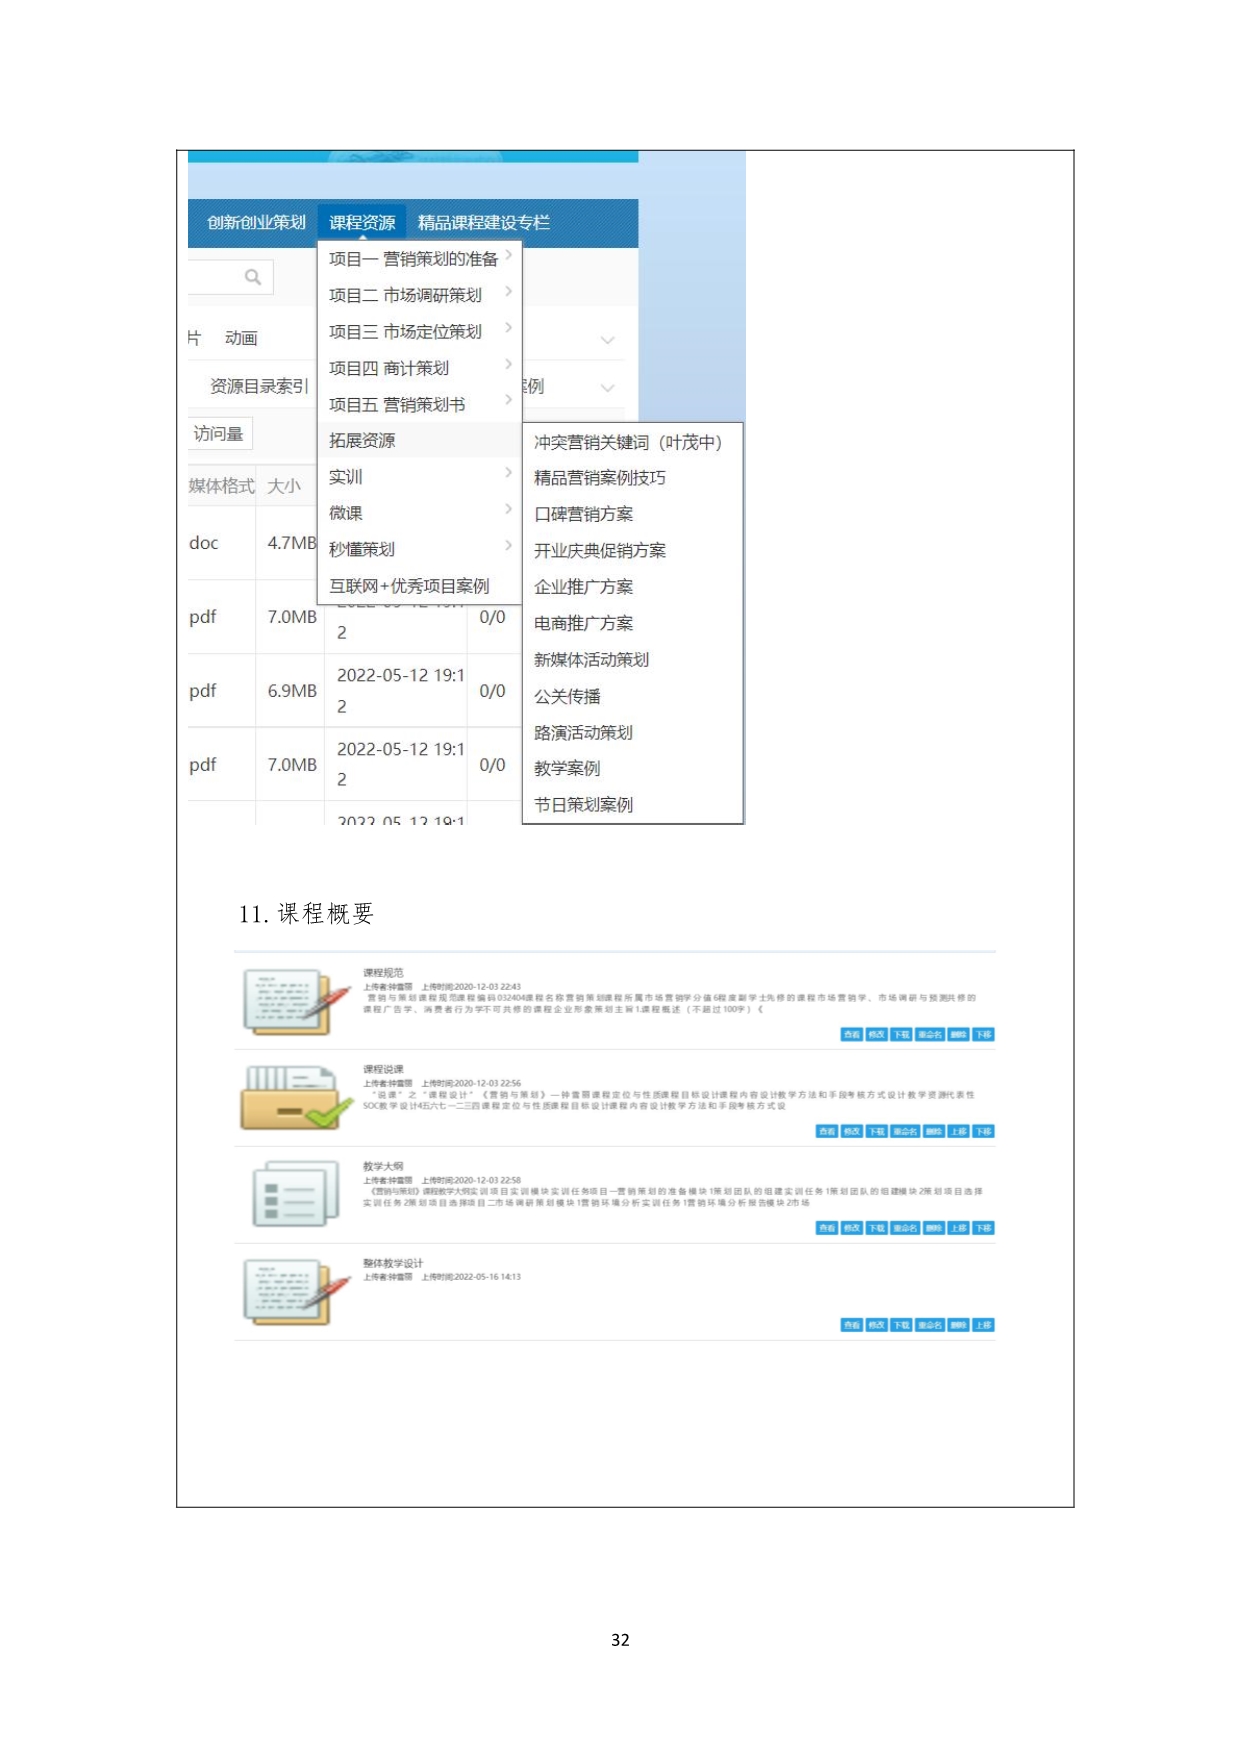
Task: Open the 课程规范 document icon
Action: (x=296, y=1001)
